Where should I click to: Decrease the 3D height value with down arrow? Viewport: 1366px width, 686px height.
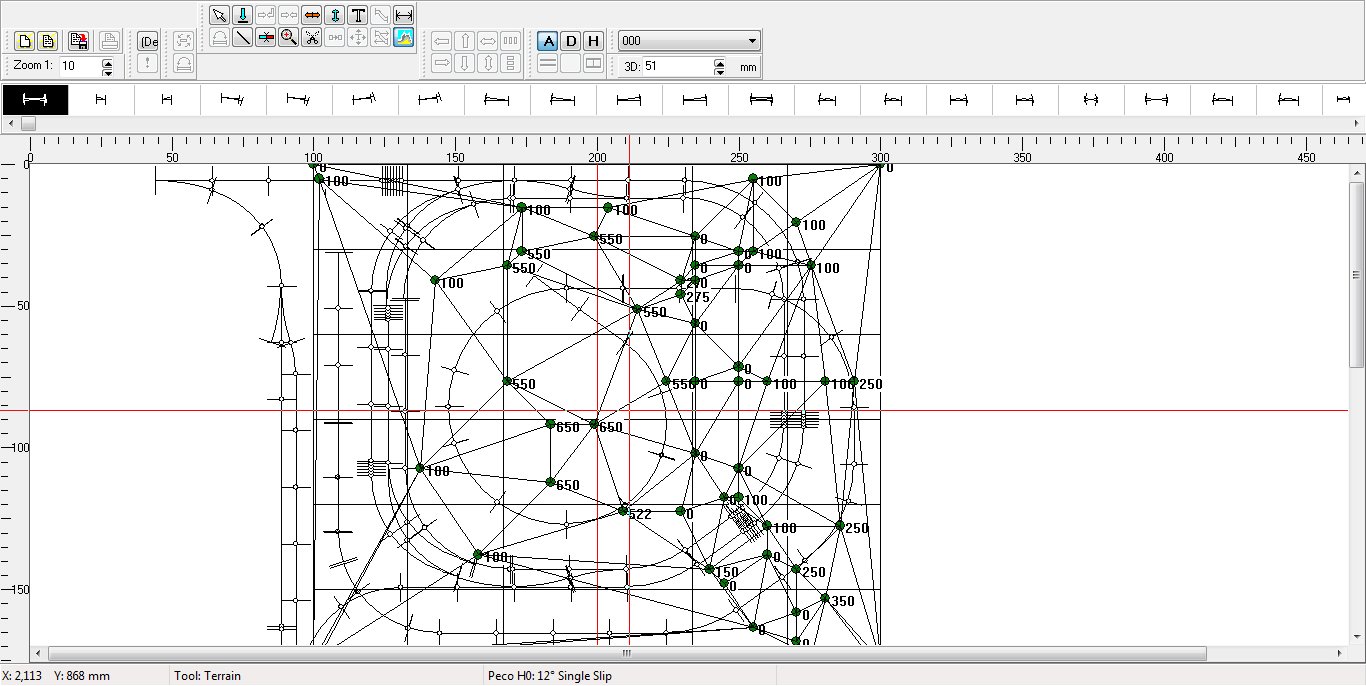point(719,71)
